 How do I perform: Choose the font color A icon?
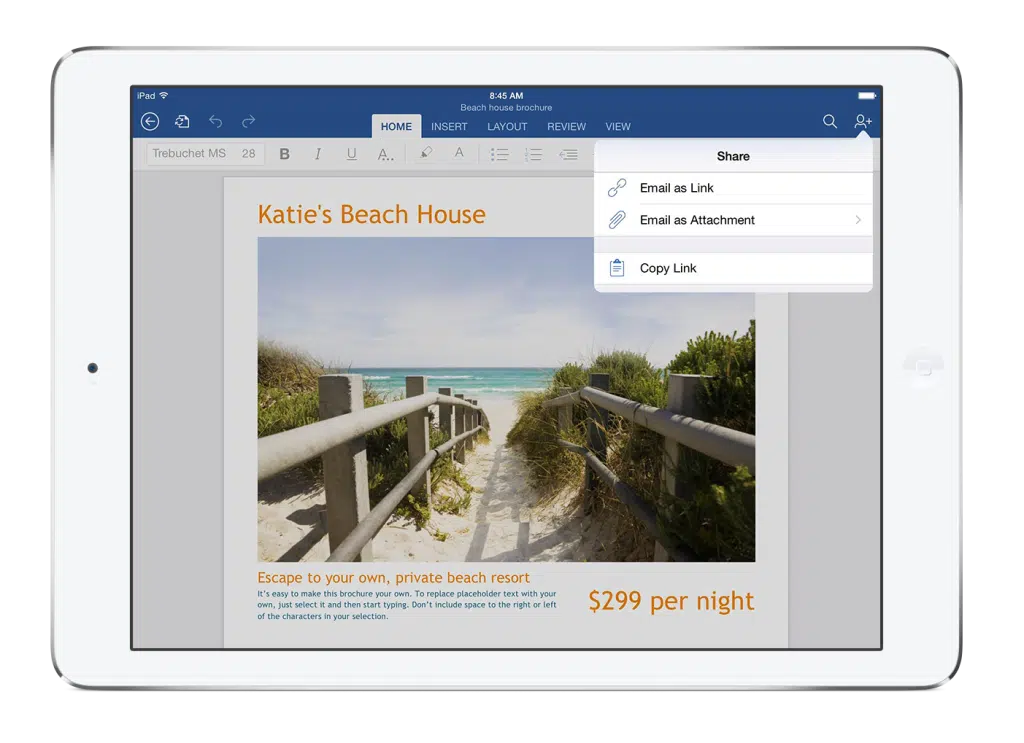(459, 153)
